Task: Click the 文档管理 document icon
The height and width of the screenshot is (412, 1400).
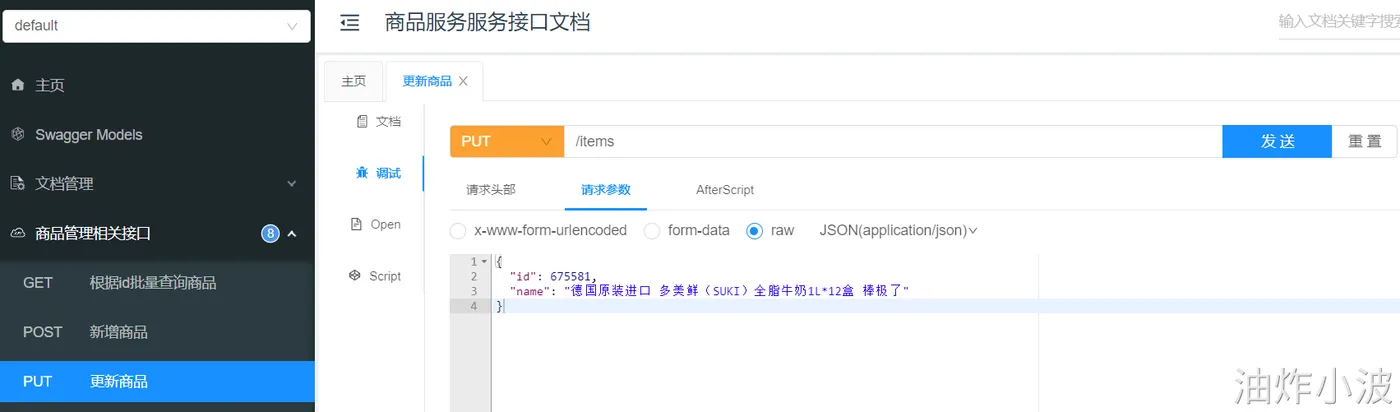Action: point(17,184)
